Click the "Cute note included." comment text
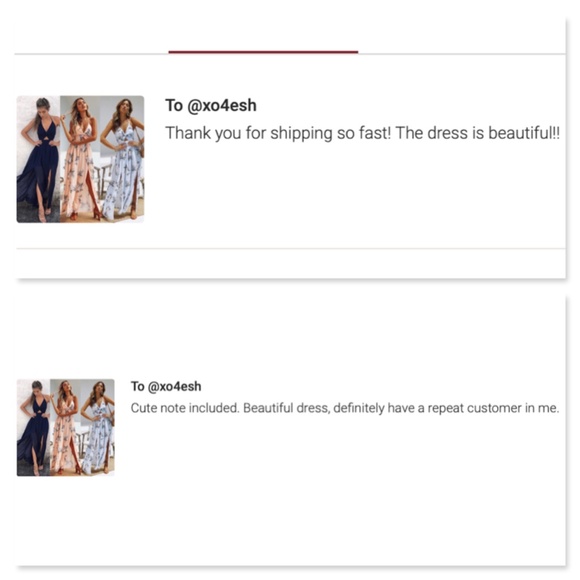 coord(185,408)
